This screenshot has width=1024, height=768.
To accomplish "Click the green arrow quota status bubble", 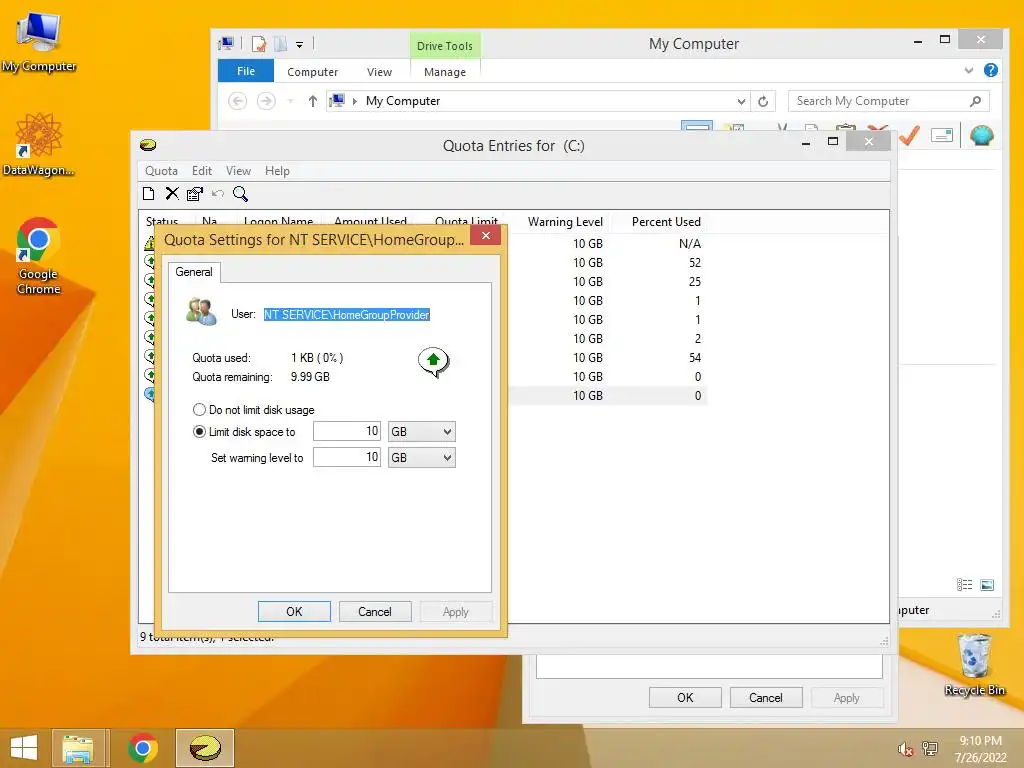I will [434, 362].
